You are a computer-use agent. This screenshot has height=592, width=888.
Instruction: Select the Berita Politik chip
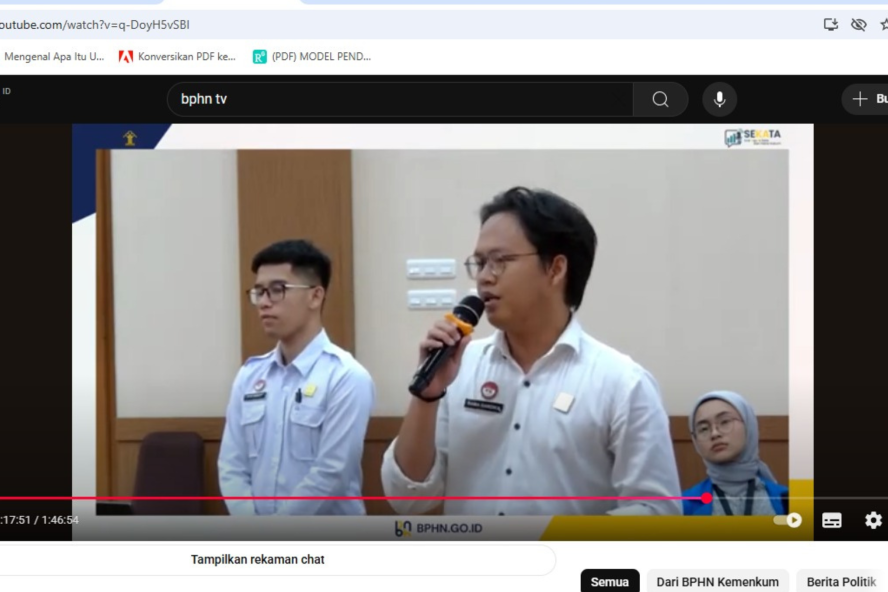(x=841, y=582)
